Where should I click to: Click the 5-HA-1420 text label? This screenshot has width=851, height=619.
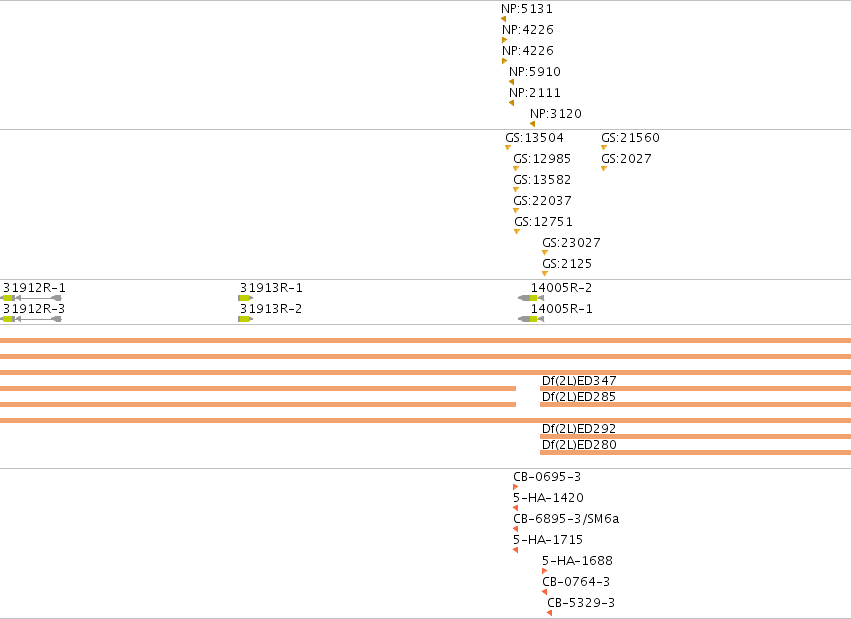(x=548, y=498)
